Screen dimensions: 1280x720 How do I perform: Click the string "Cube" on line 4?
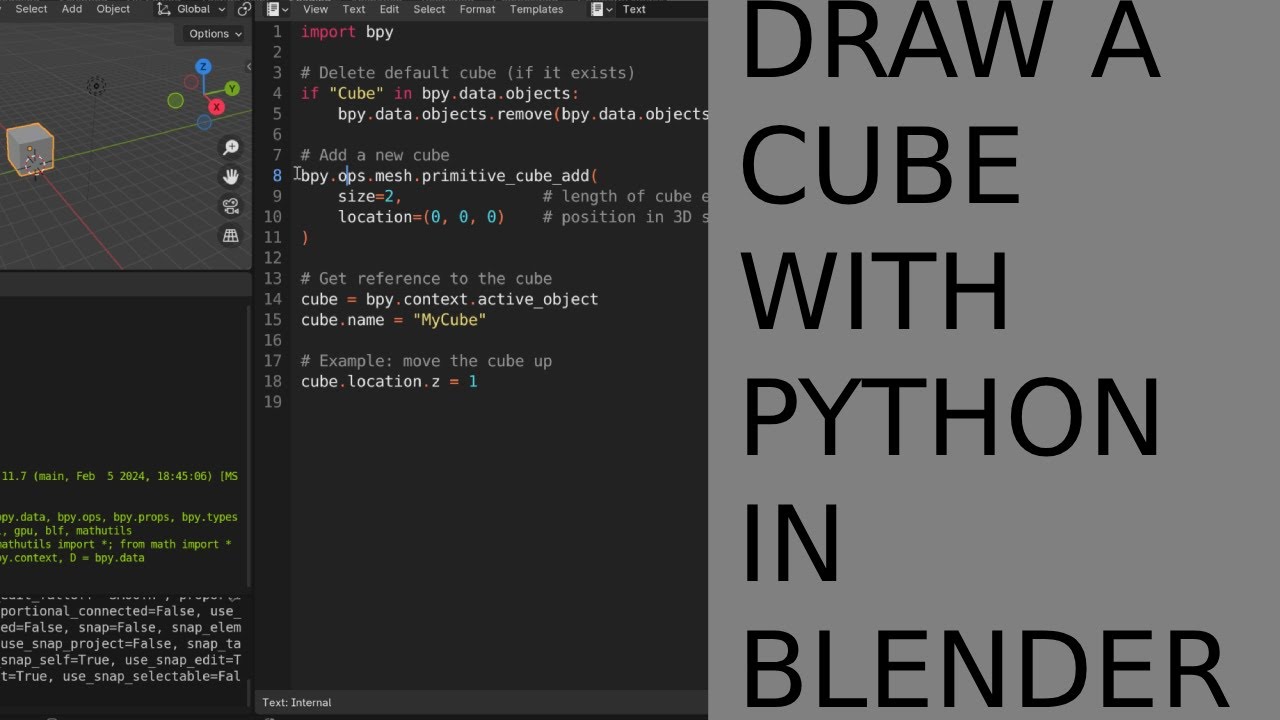tap(356, 94)
